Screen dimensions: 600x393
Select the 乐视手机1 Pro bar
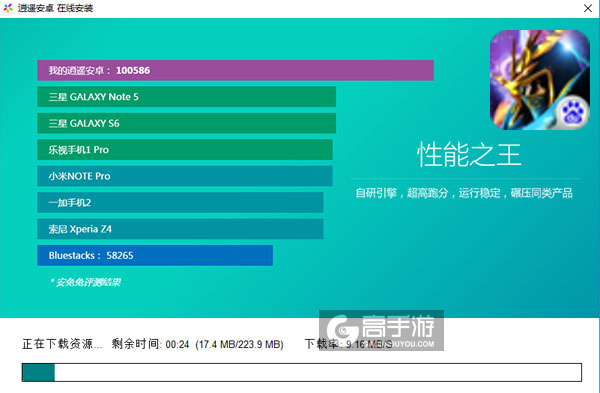tap(185, 150)
